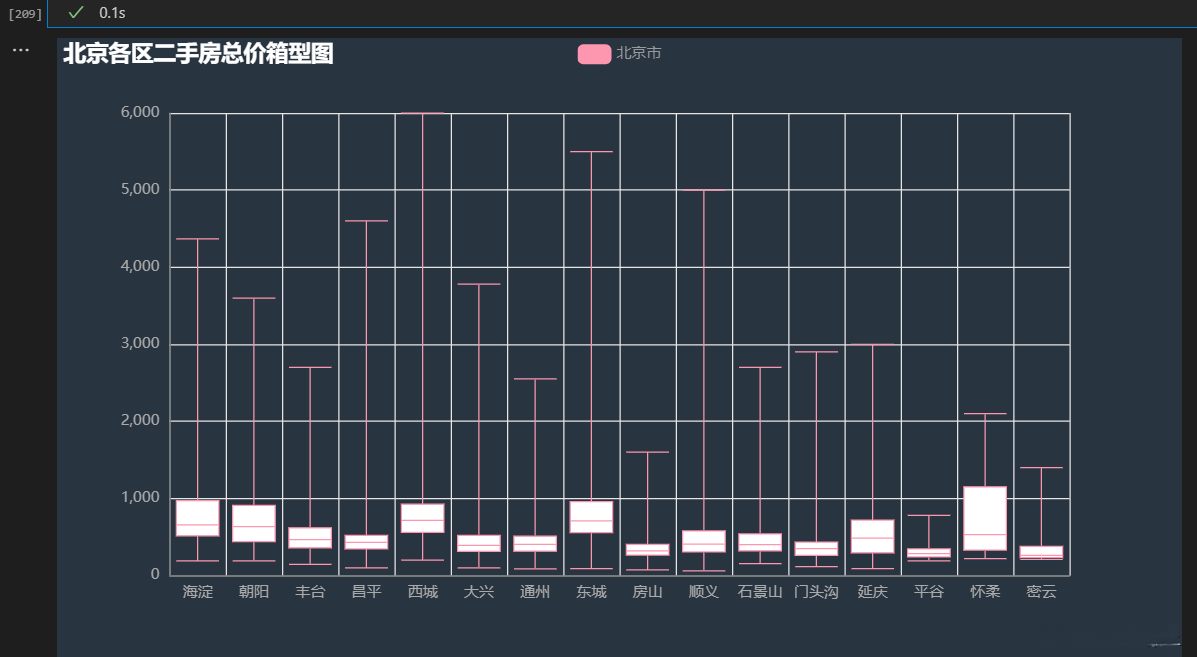
Task: Click the 门头沟 x-axis label
Action: [816, 591]
